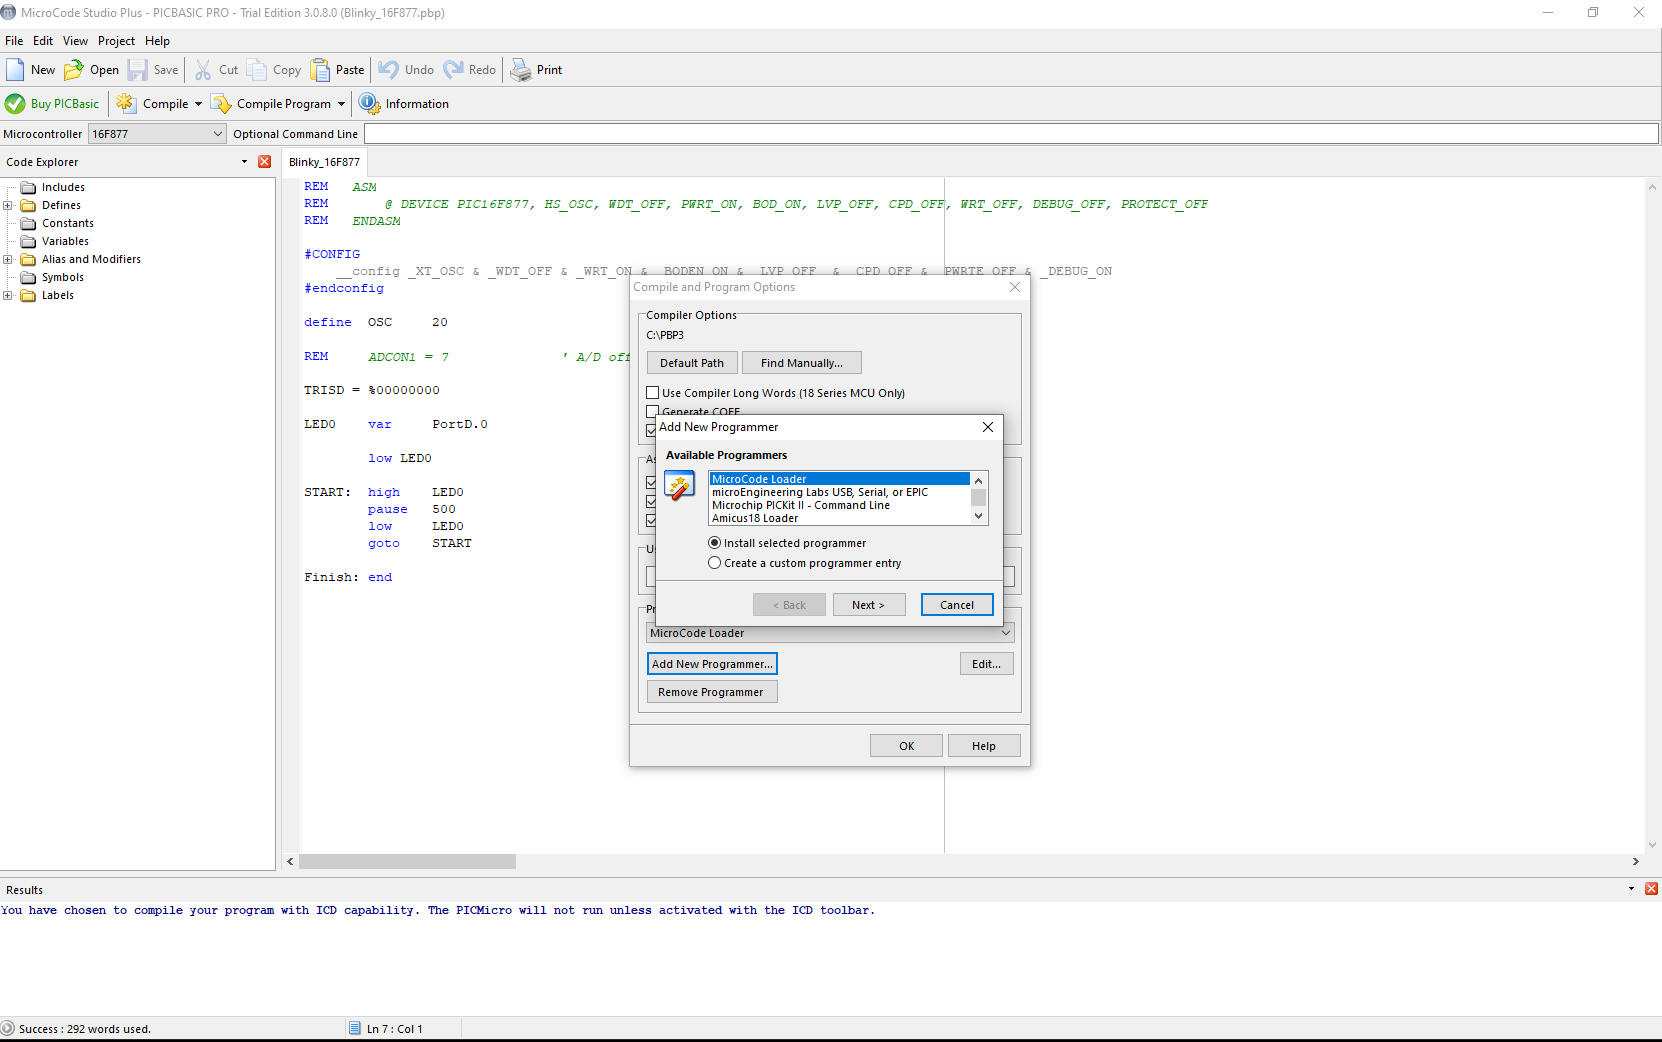Click the Compile Program icon
Image resolution: width=1662 pixels, height=1042 pixels.
click(221, 104)
